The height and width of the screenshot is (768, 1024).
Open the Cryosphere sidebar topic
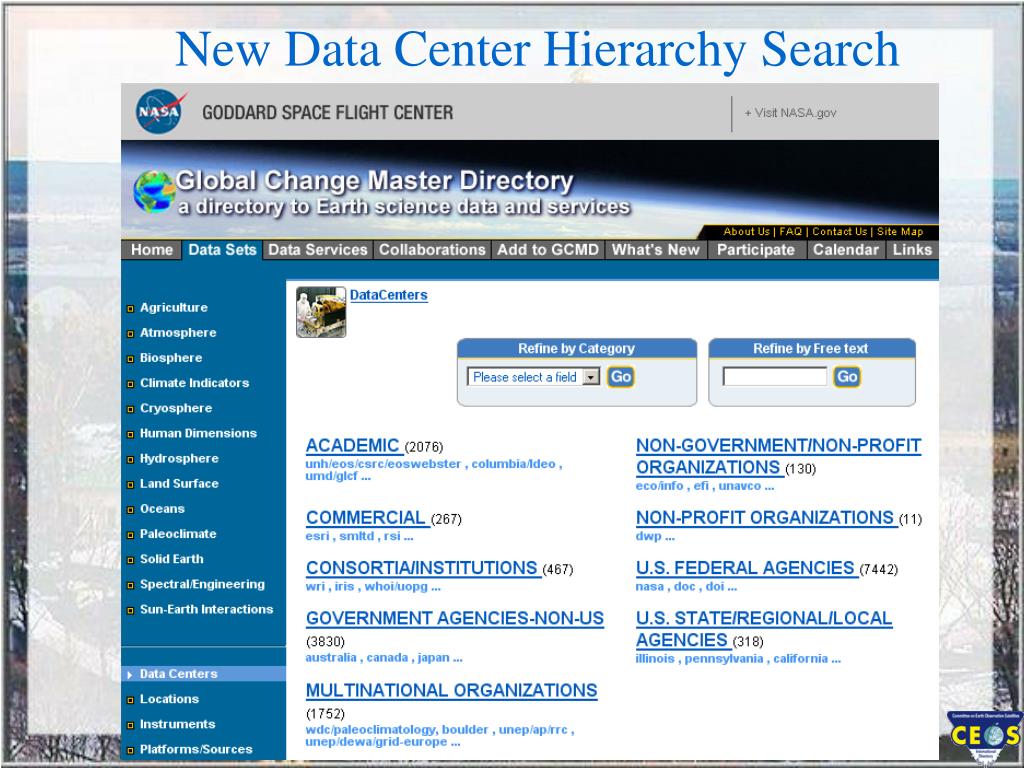point(176,408)
